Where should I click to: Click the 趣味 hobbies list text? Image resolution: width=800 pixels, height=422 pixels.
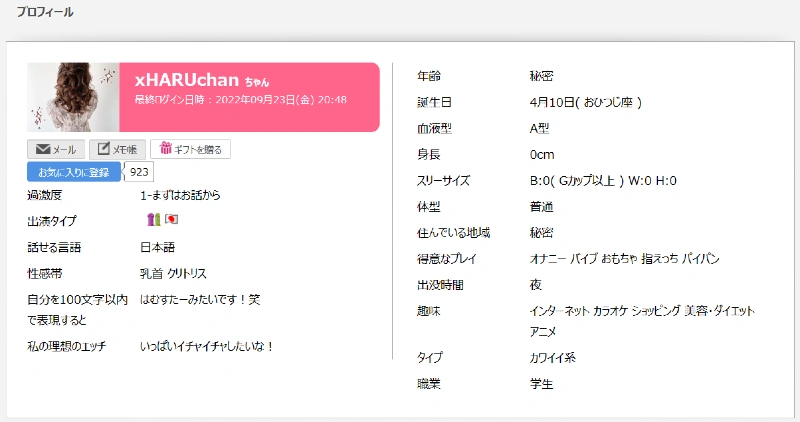(642, 311)
